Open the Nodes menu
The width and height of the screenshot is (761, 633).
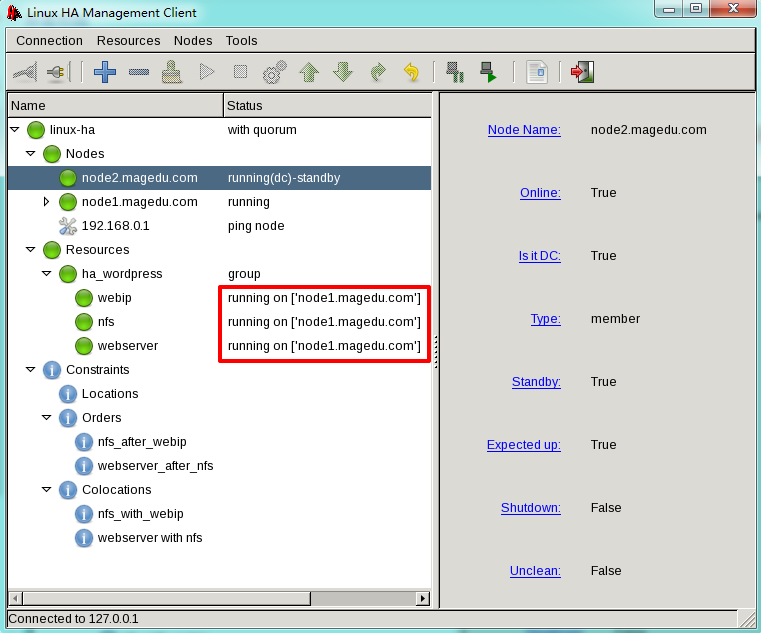point(193,41)
